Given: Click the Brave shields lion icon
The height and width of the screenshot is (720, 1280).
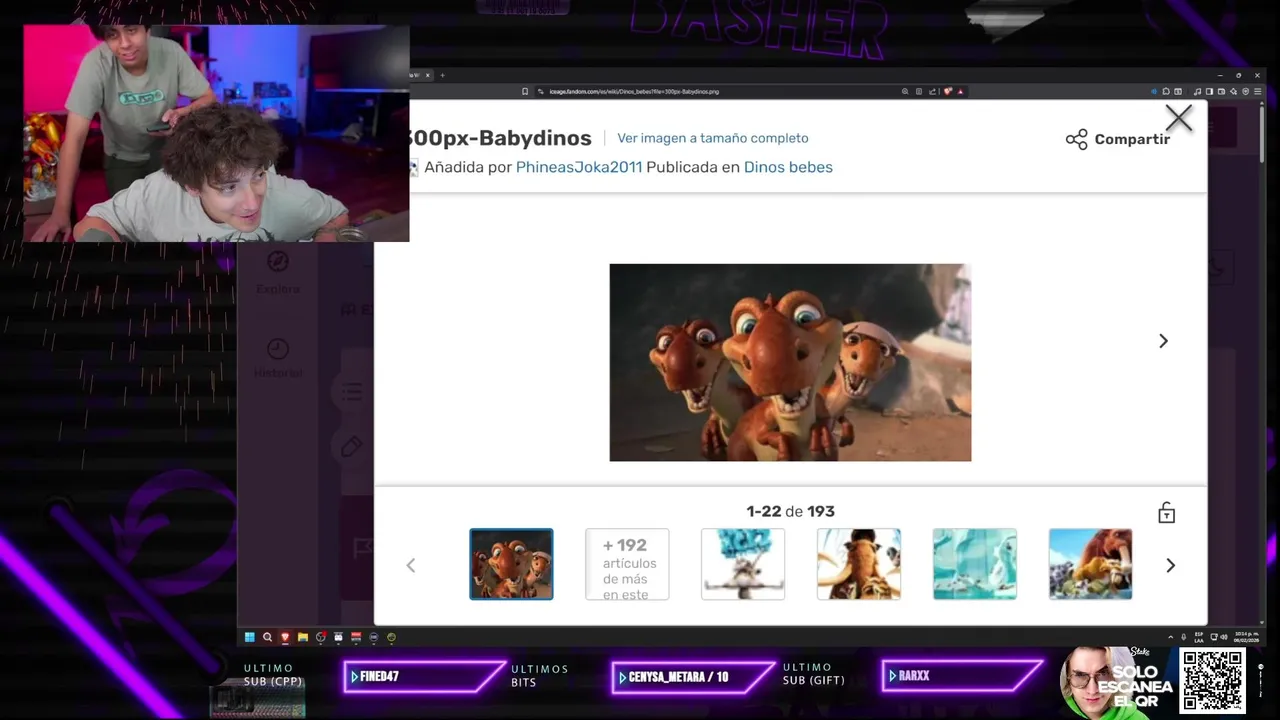Looking at the screenshot, I should (x=948, y=91).
